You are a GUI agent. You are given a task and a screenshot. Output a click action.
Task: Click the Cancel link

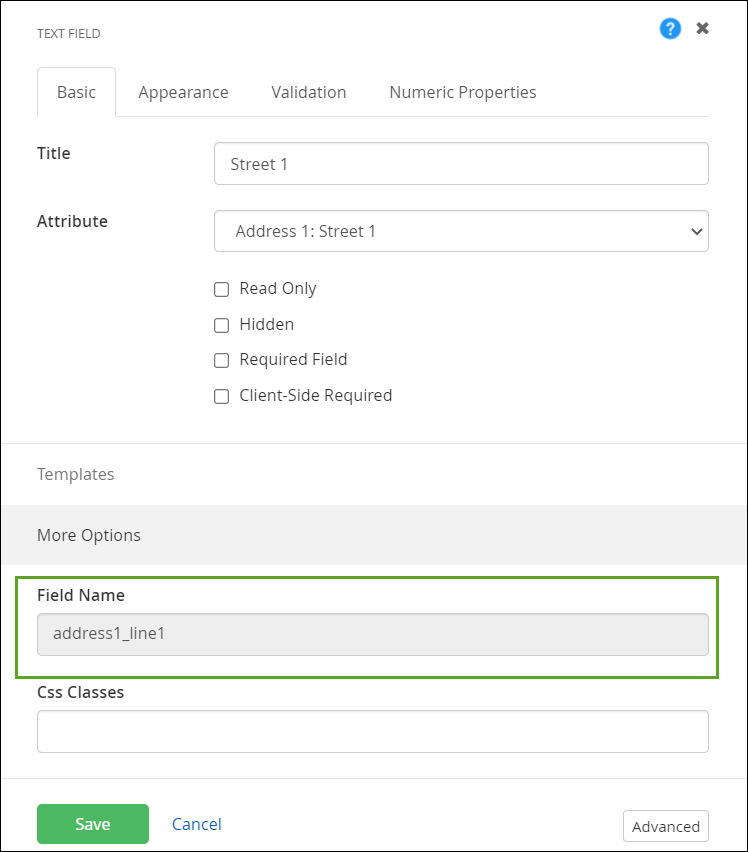(197, 824)
